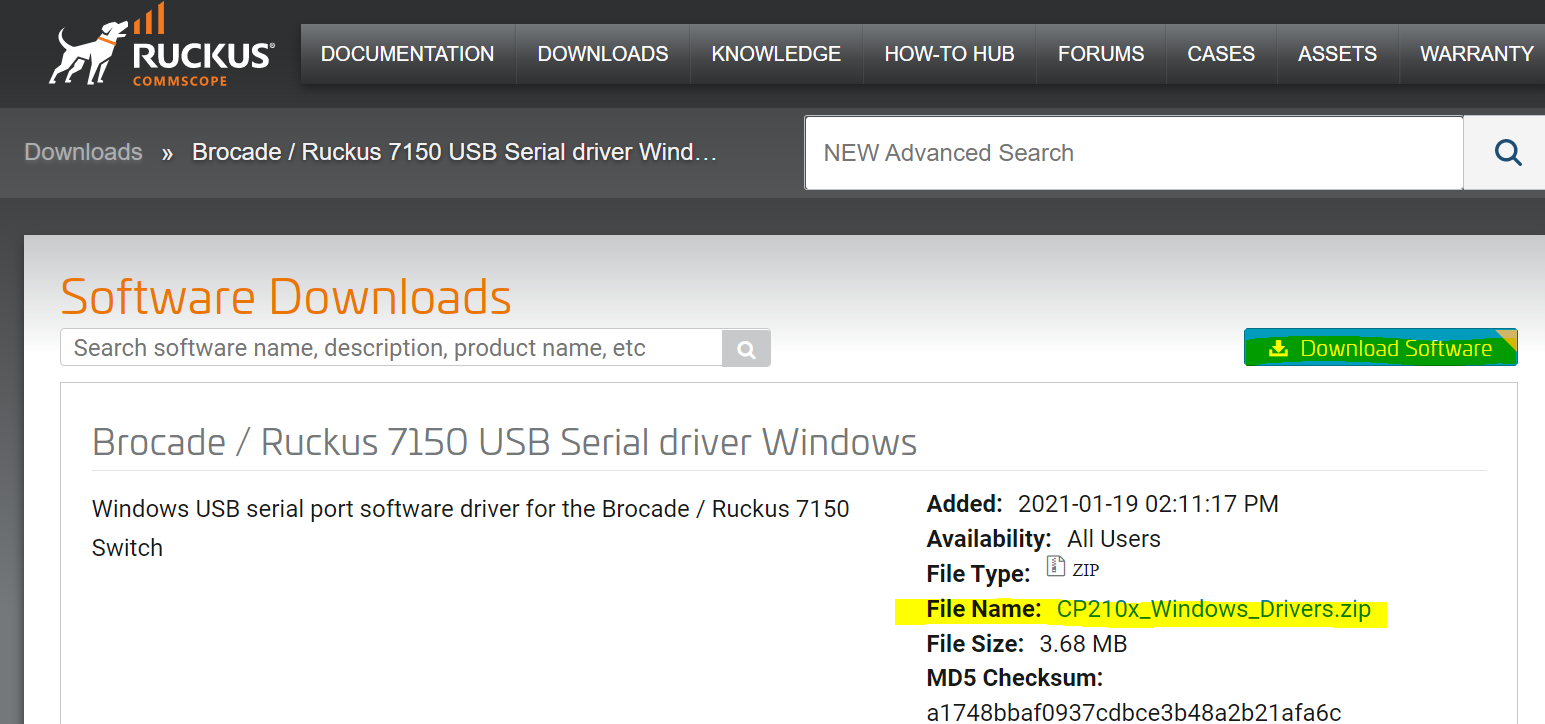Image resolution: width=1545 pixels, height=724 pixels.
Task: Click the Brocade / Ruckus 7150 USB Serial driver title
Action: (x=504, y=441)
